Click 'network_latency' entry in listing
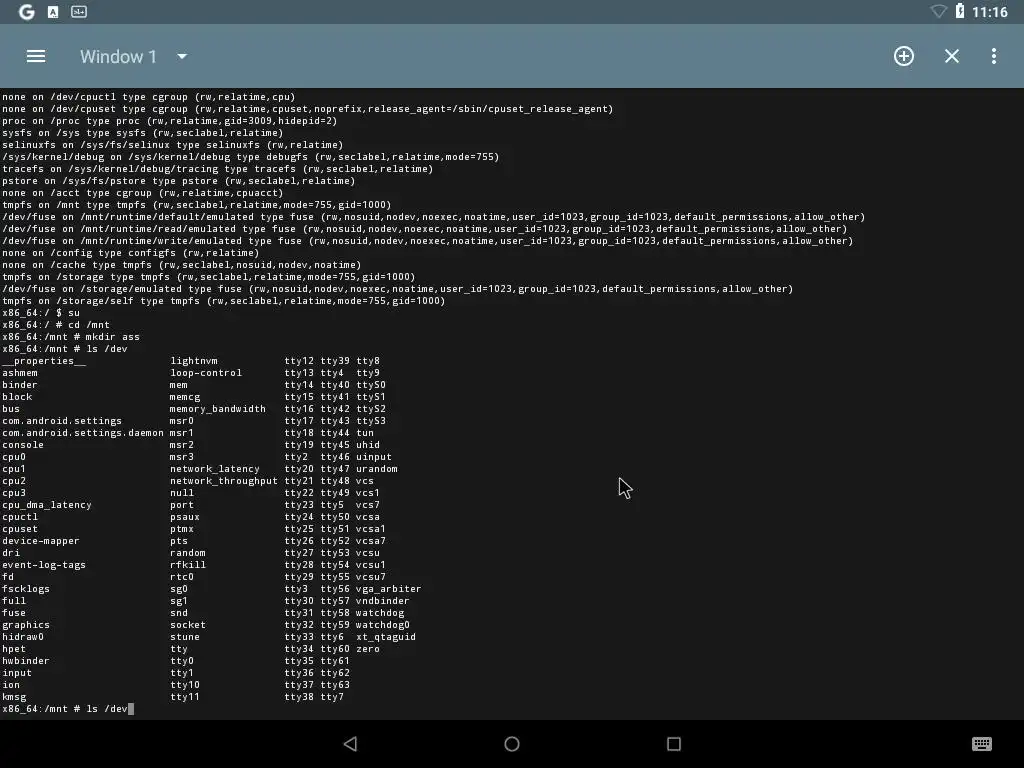 215,469
